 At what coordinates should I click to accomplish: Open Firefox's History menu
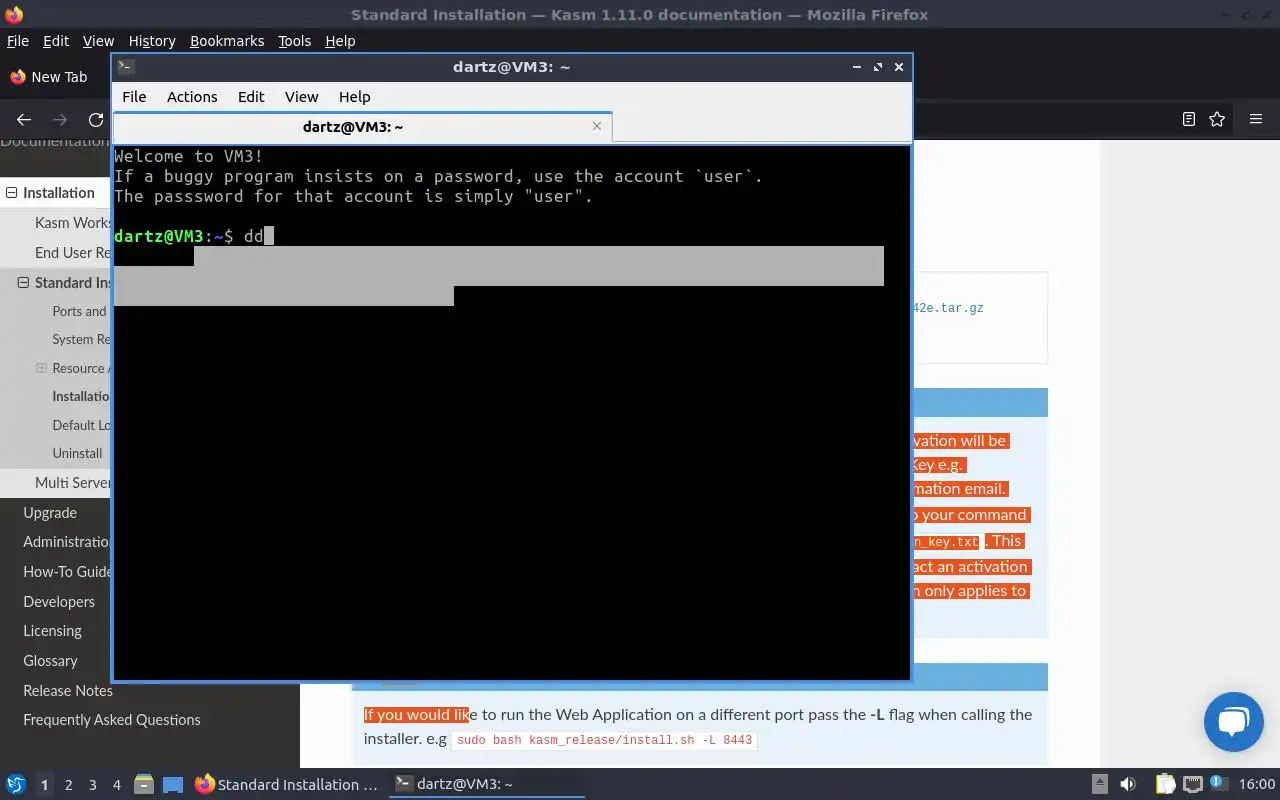pyautogui.click(x=152, y=41)
